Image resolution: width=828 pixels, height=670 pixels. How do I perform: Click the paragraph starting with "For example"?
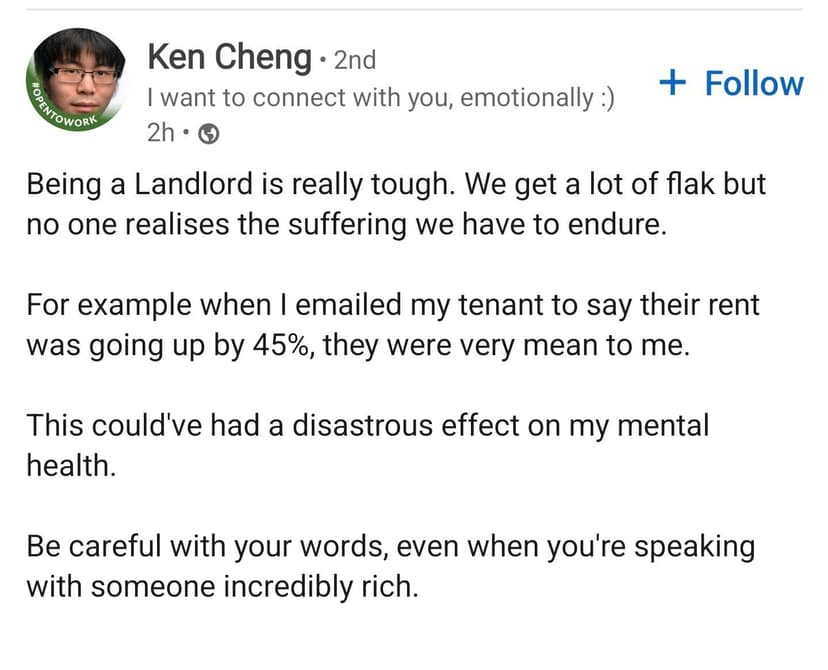pos(392,322)
